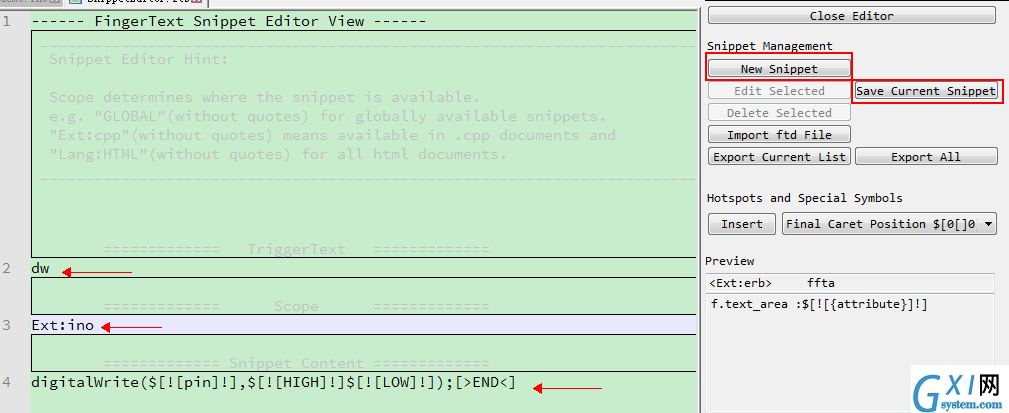Viewport: 1009px width, 413px height.
Task: Click the Delete Selected button
Action: tap(779, 113)
